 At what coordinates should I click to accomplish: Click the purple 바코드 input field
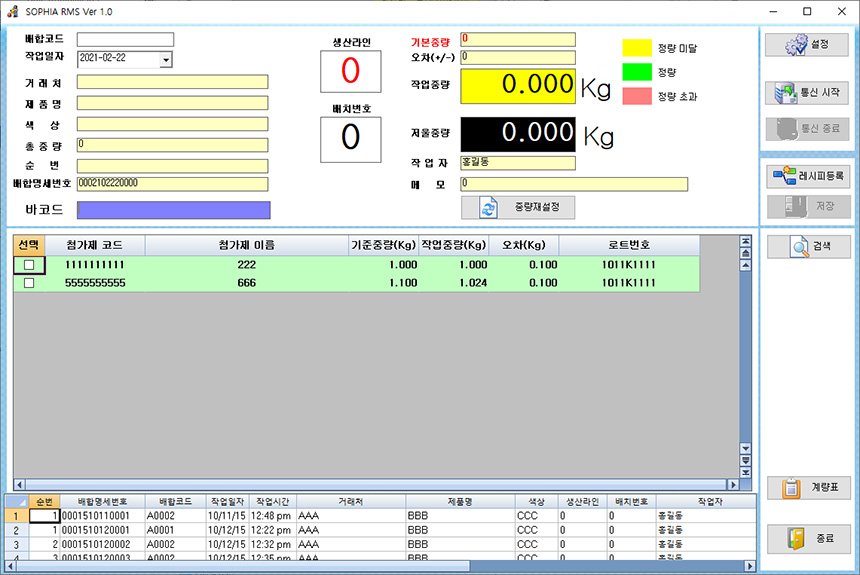pyautogui.click(x=173, y=210)
